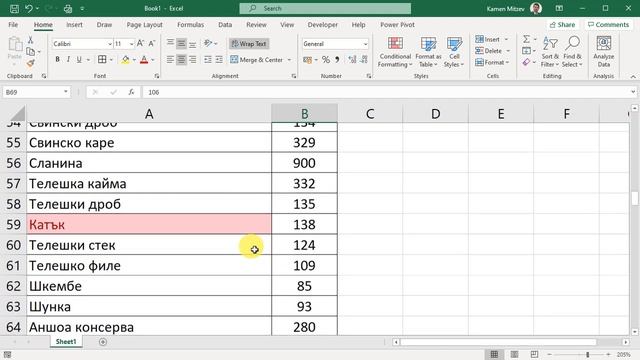Toggle Top Align

170,43
